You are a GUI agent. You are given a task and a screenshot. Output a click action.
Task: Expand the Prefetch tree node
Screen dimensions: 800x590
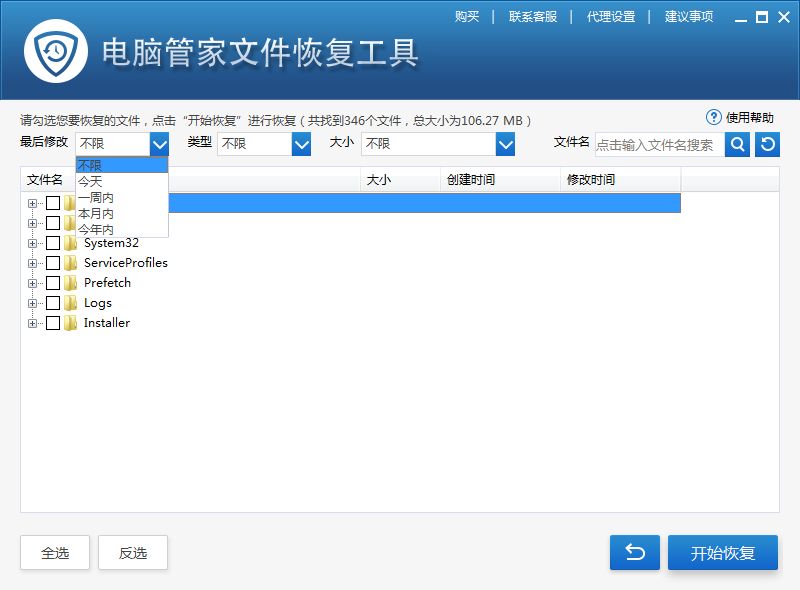coord(32,283)
